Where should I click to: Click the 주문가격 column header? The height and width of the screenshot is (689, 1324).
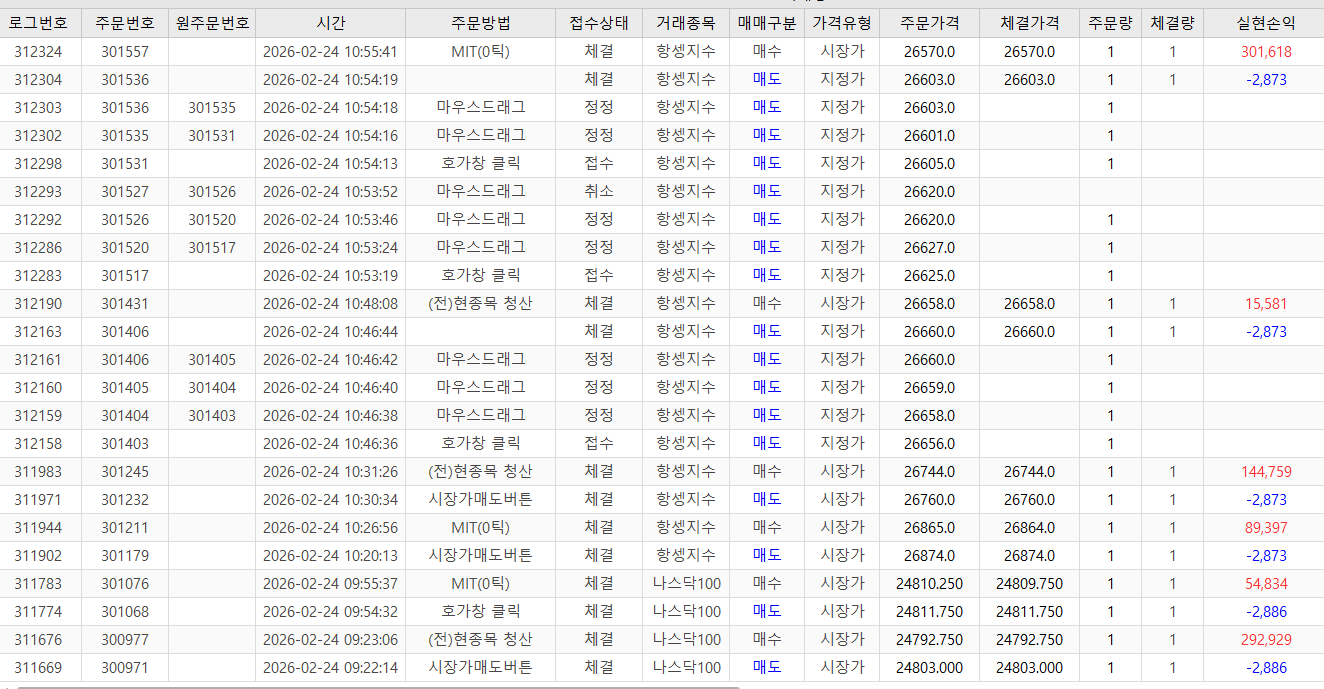click(929, 23)
